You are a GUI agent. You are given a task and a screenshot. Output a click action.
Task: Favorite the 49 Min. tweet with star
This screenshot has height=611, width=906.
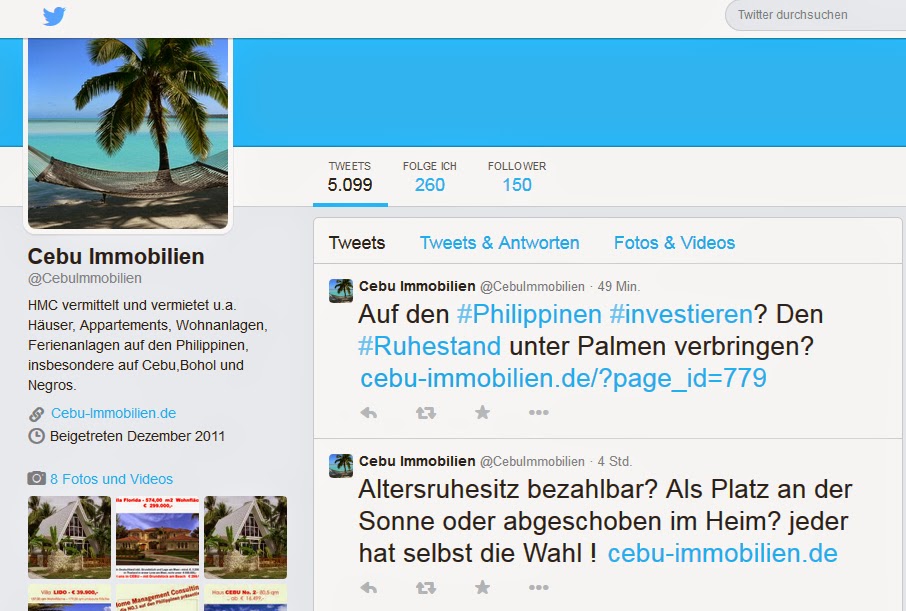482,412
